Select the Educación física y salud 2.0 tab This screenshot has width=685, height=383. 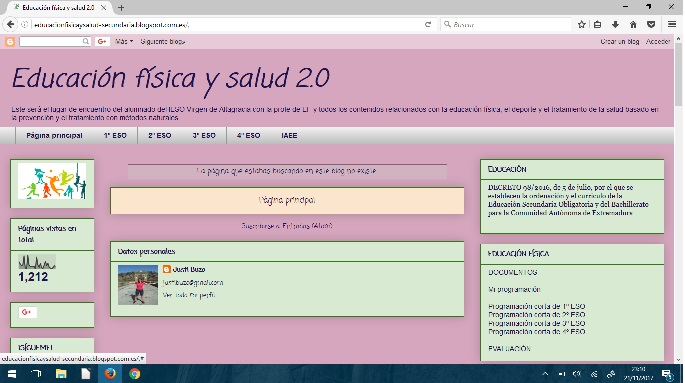coord(58,7)
